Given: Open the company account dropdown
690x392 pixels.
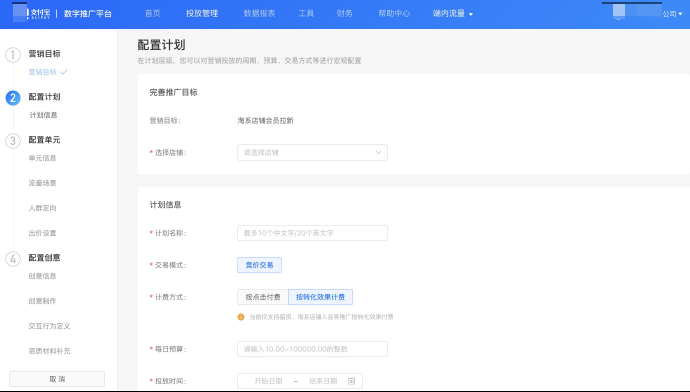Looking at the screenshot, I should 673,14.
